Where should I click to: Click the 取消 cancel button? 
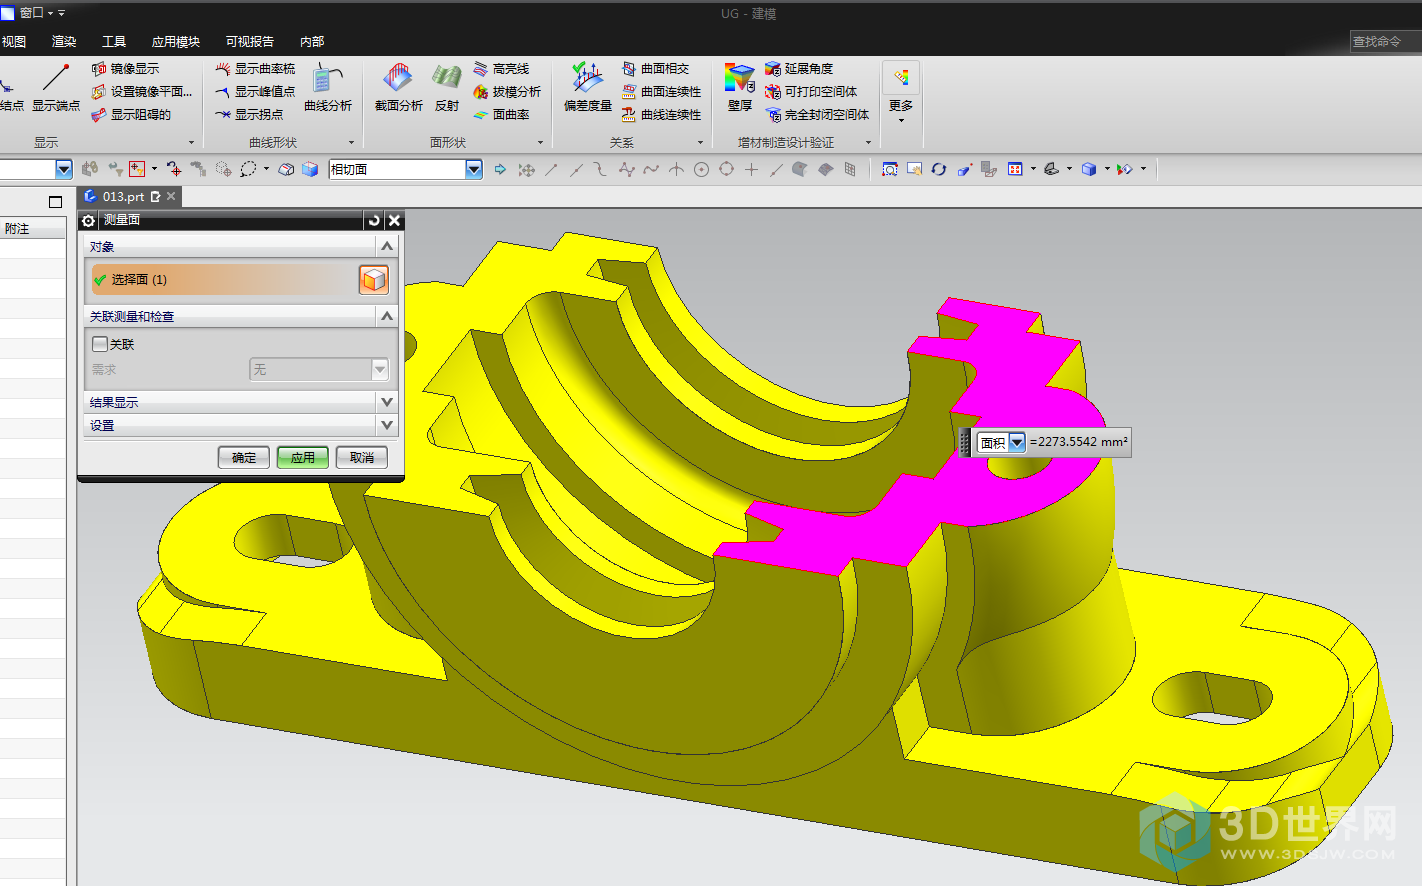(362, 457)
